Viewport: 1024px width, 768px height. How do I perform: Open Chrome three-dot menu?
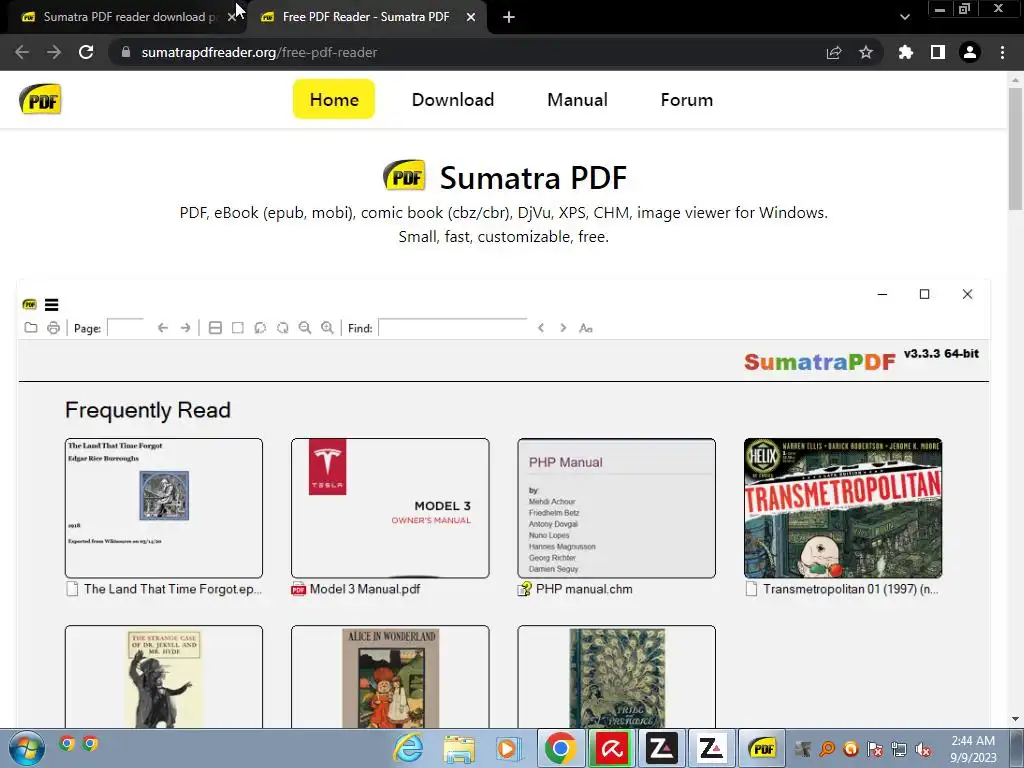coord(1002,52)
